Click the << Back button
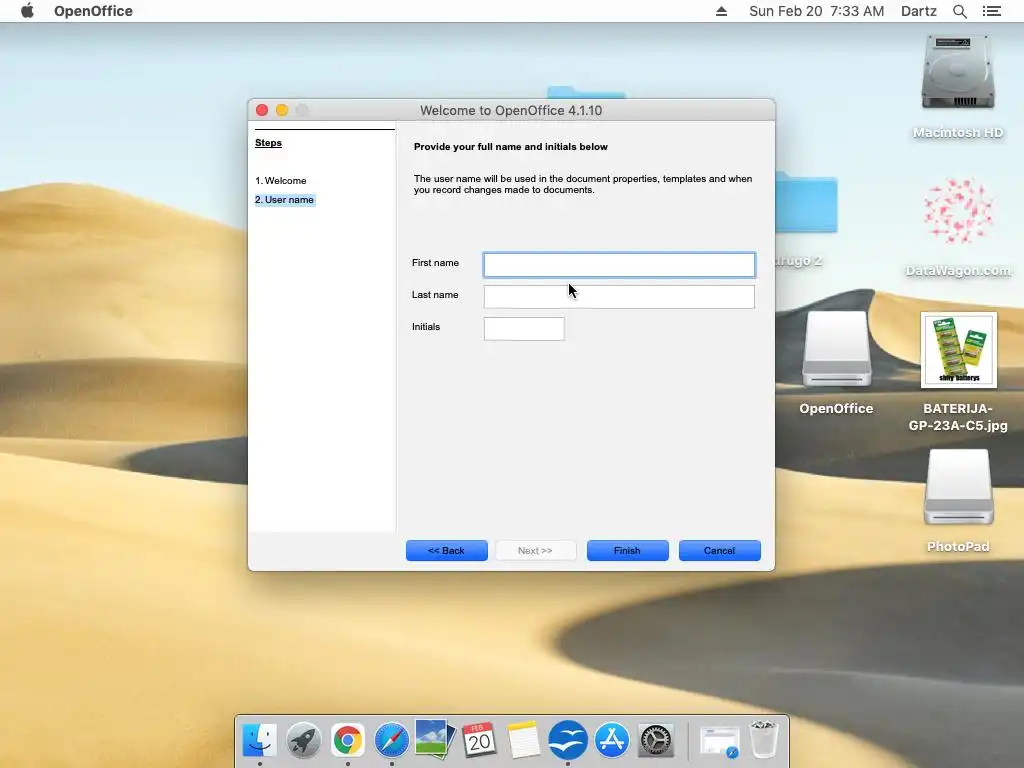This screenshot has height=768, width=1024. (x=447, y=551)
